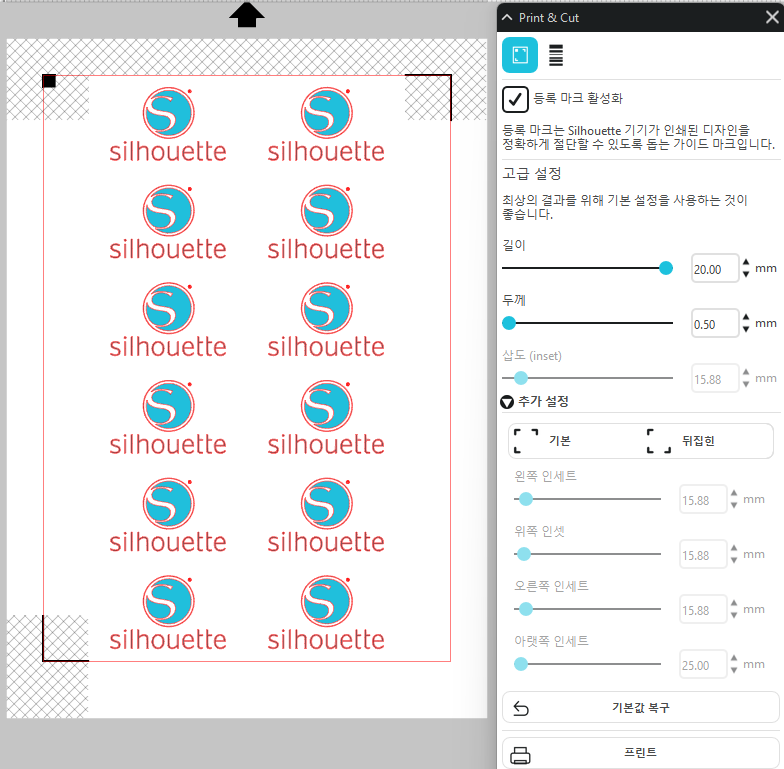
Task: Select the top-left silhouette logo on canvas
Action: pos(168,125)
